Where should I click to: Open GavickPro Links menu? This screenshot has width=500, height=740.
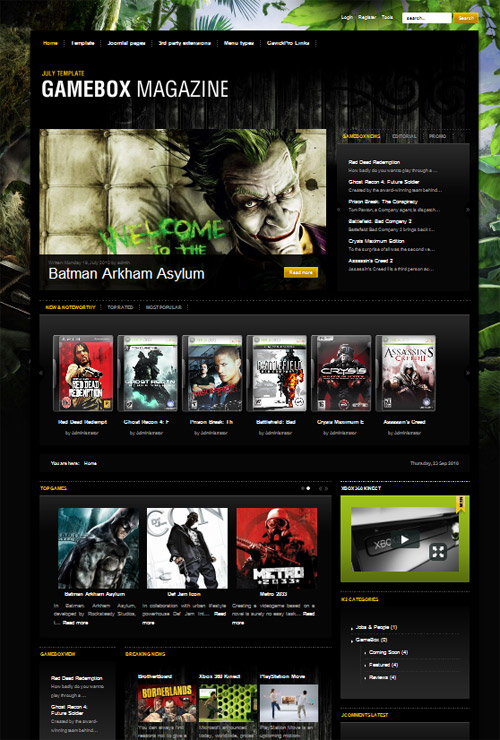coord(288,43)
